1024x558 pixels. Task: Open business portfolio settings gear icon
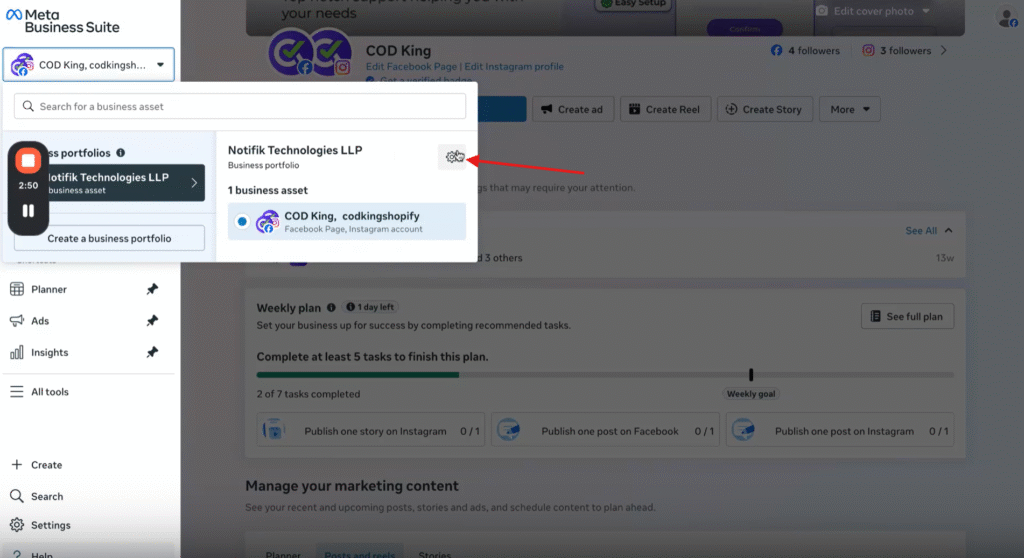454,157
